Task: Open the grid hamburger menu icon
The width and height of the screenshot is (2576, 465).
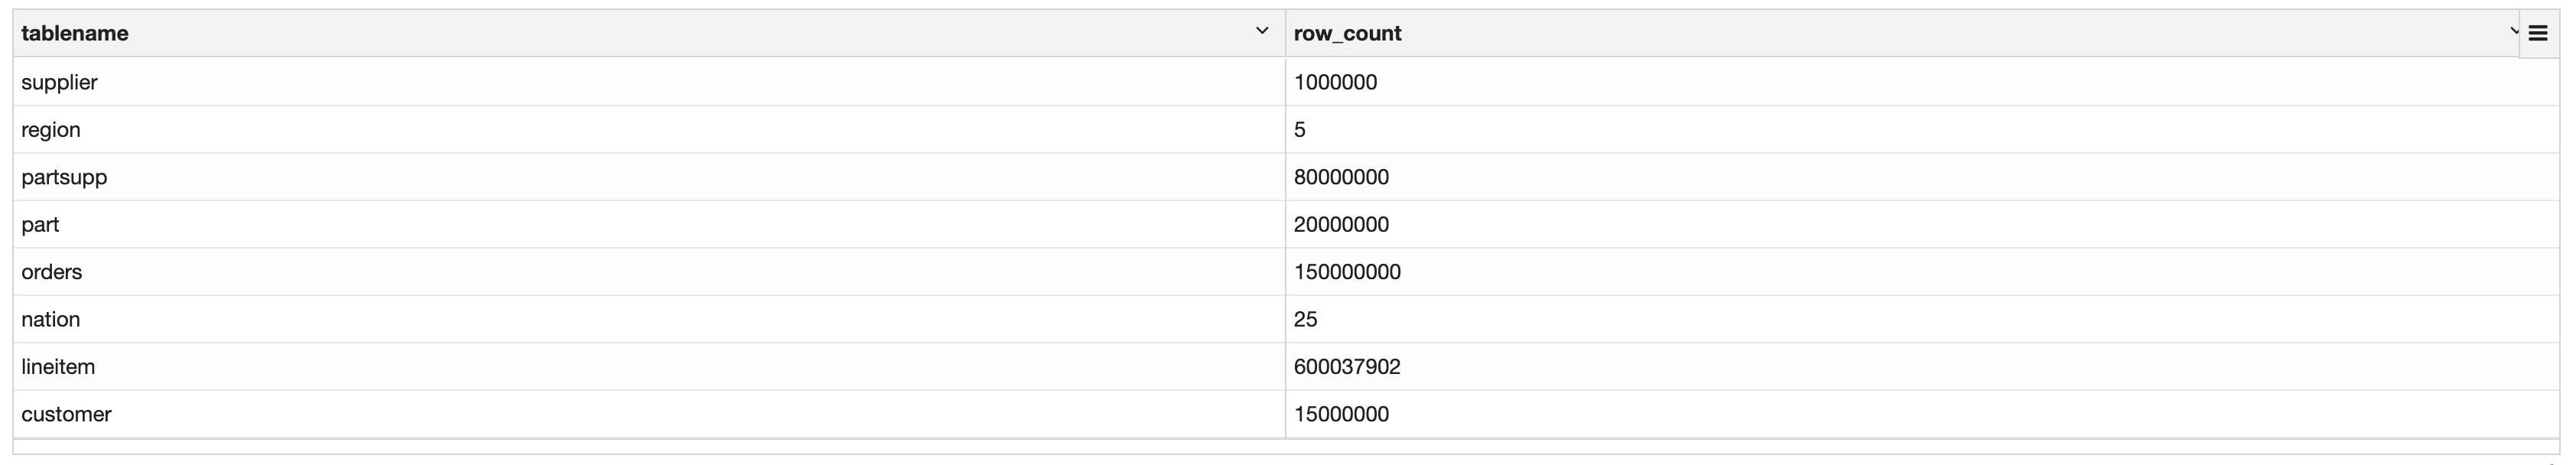Action: 2537,34
